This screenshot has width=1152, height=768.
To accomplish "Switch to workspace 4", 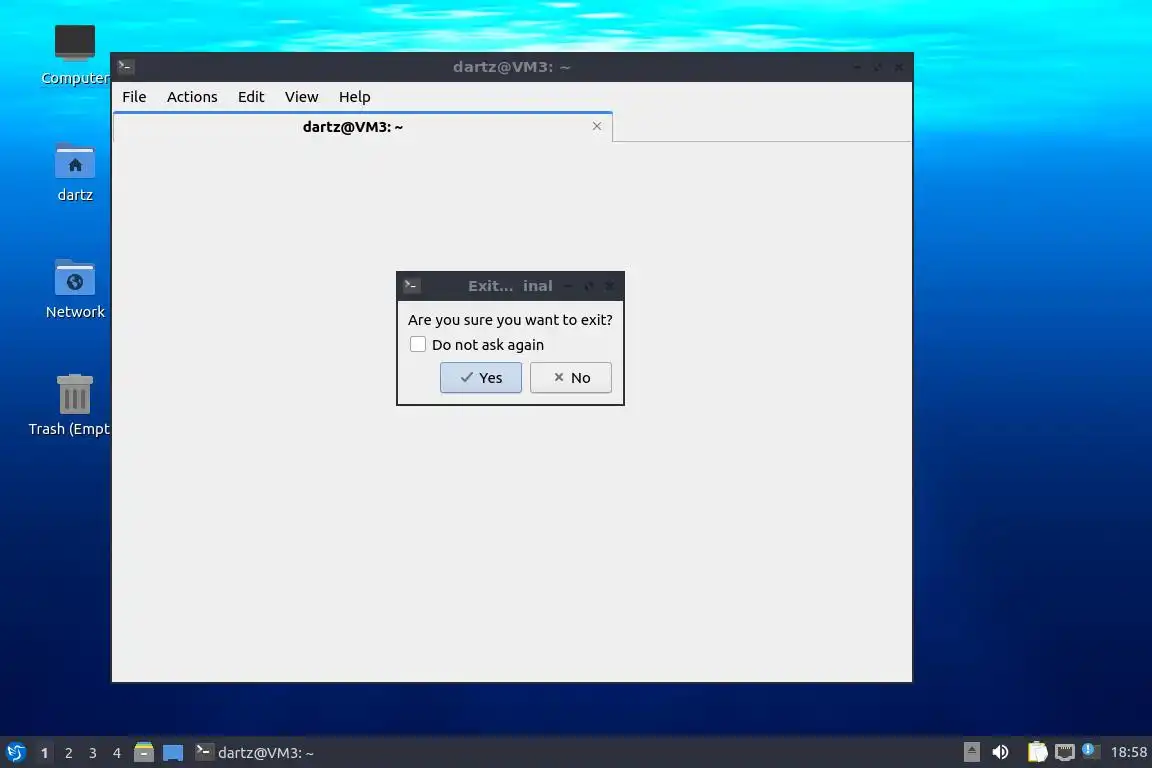I will point(117,753).
